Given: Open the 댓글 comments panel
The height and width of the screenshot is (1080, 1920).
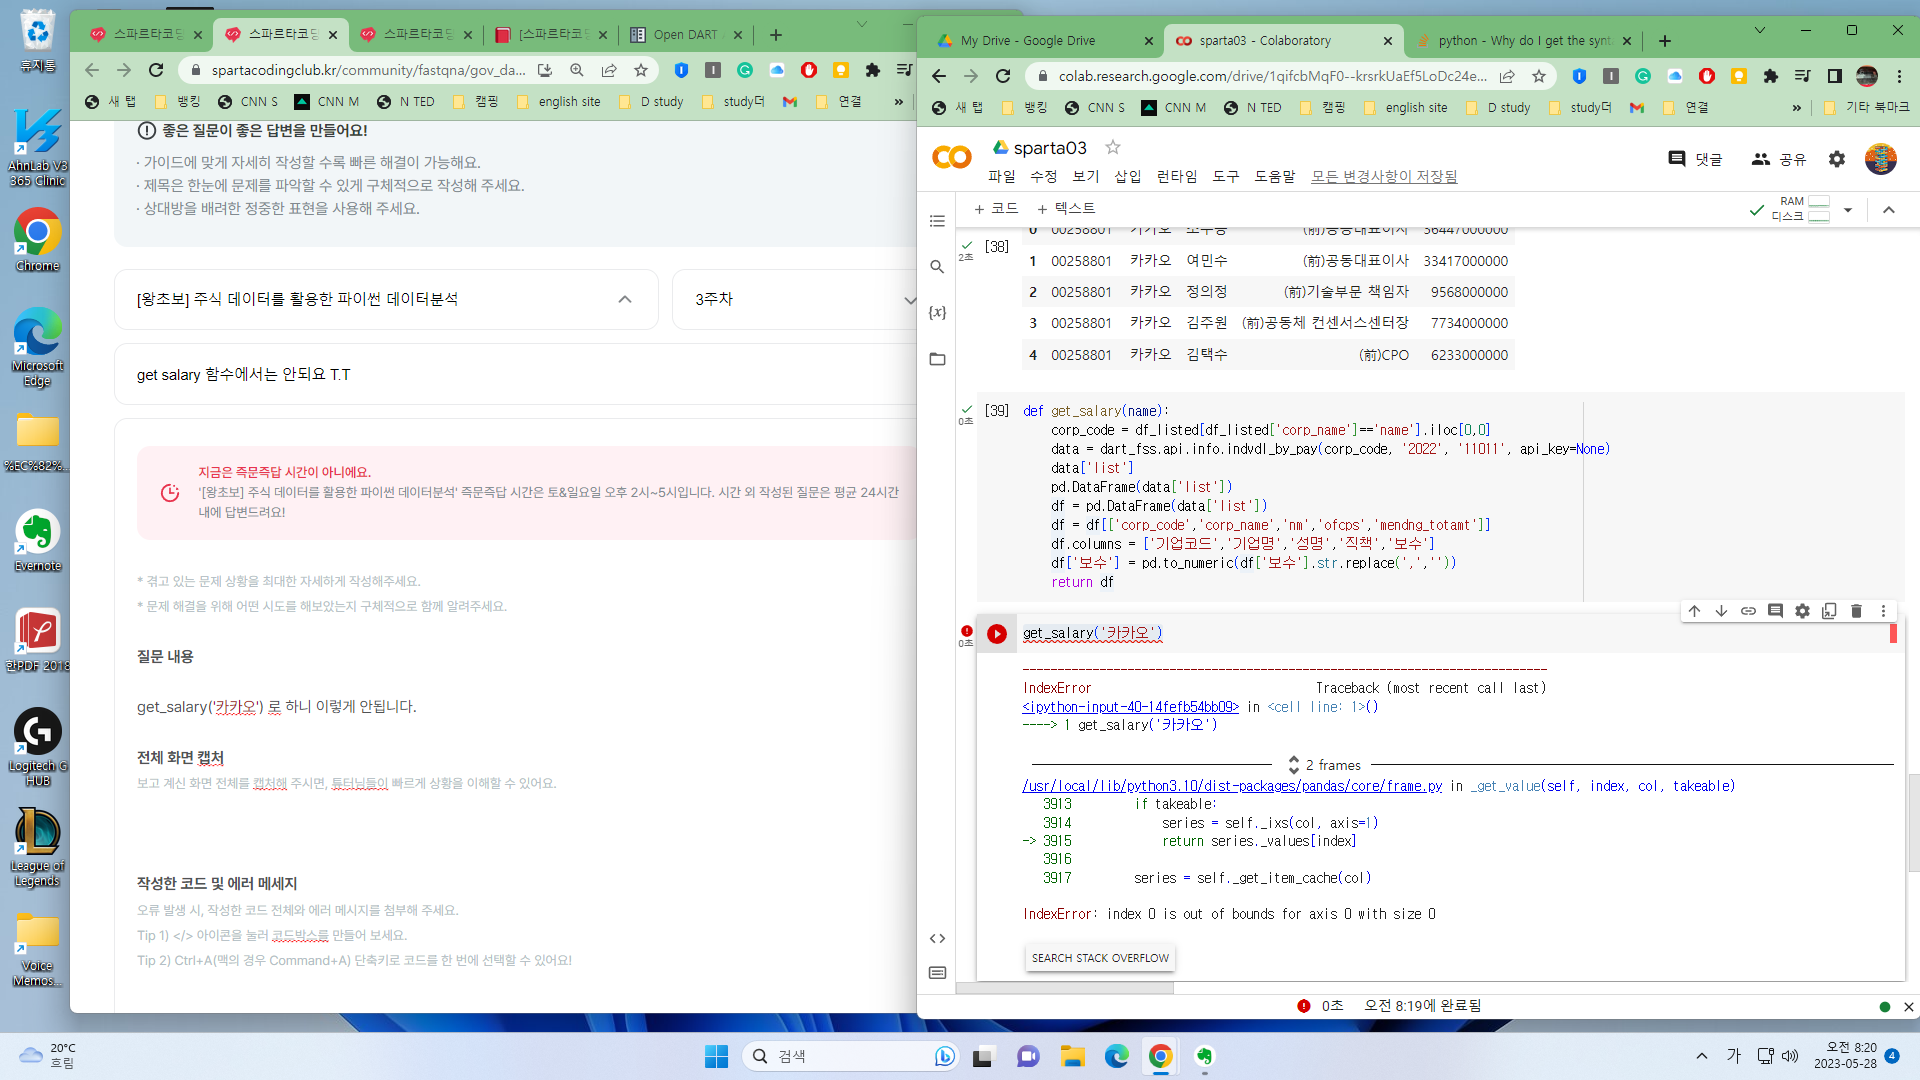Looking at the screenshot, I should point(1695,159).
